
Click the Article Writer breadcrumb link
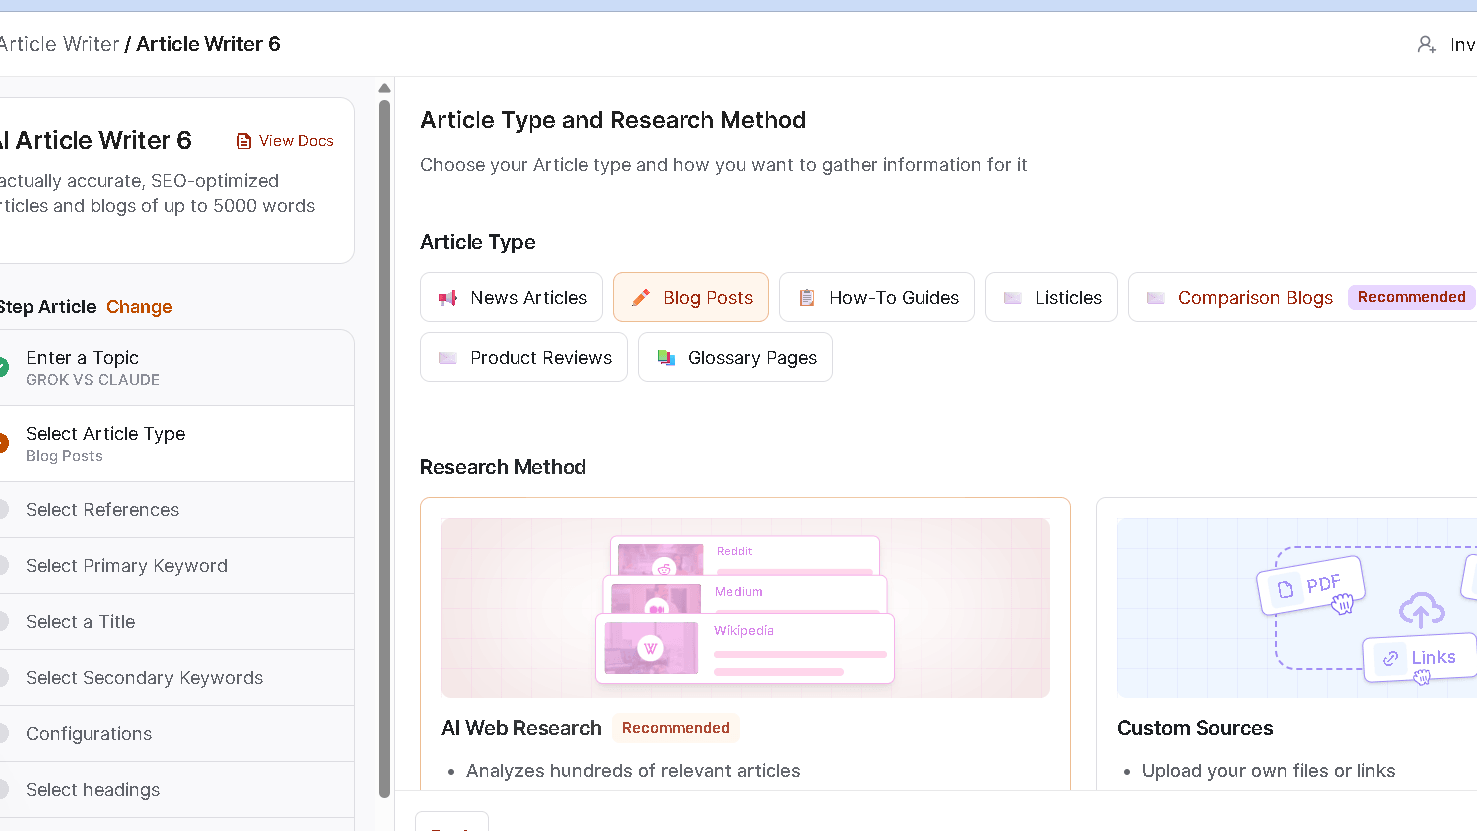pyautogui.click(x=60, y=44)
